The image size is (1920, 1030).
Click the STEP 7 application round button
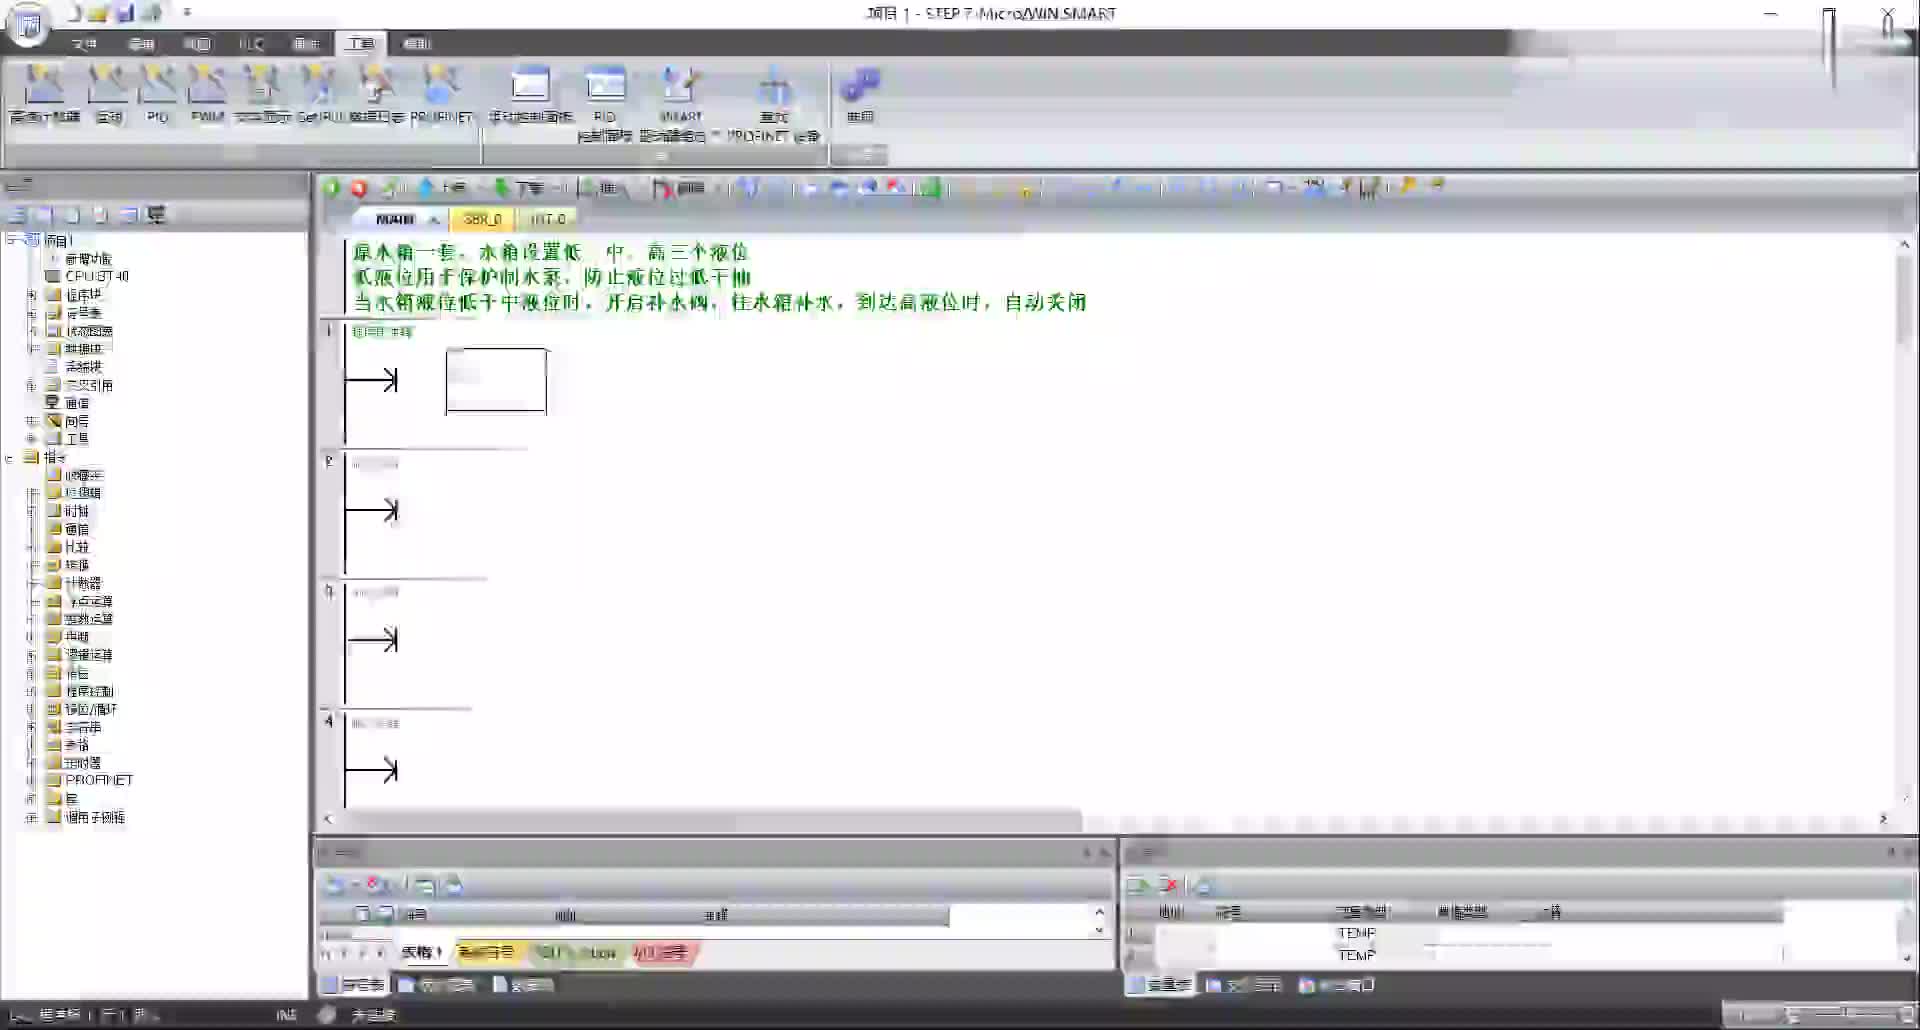click(29, 25)
